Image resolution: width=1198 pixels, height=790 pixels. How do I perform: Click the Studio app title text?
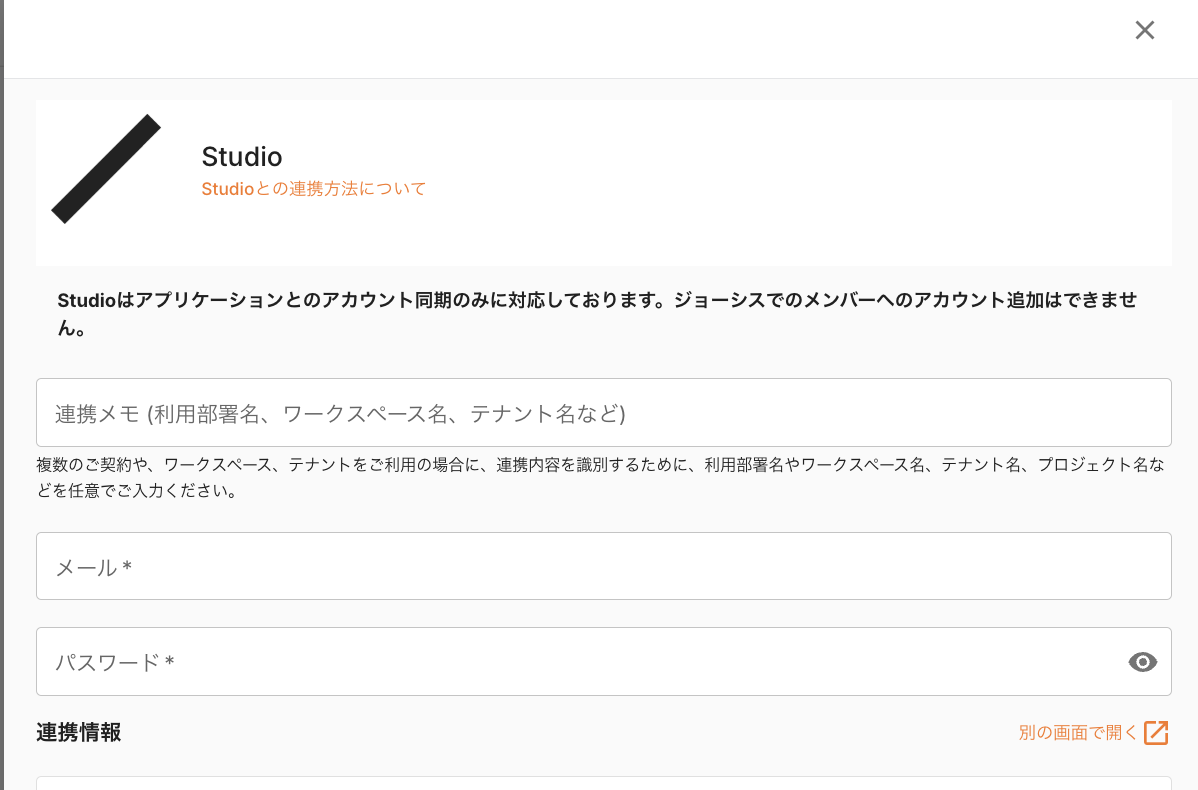pyautogui.click(x=242, y=157)
